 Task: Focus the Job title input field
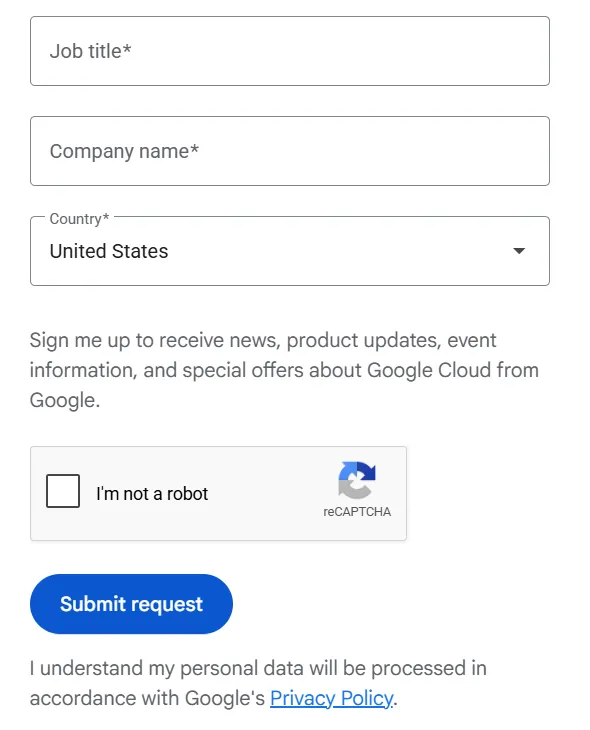290,51
